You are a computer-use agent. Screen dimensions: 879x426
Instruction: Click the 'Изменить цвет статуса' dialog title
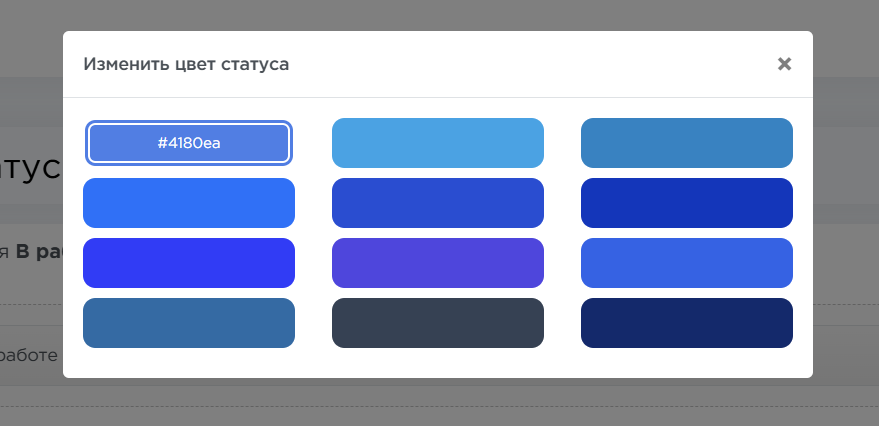(186, 64)
